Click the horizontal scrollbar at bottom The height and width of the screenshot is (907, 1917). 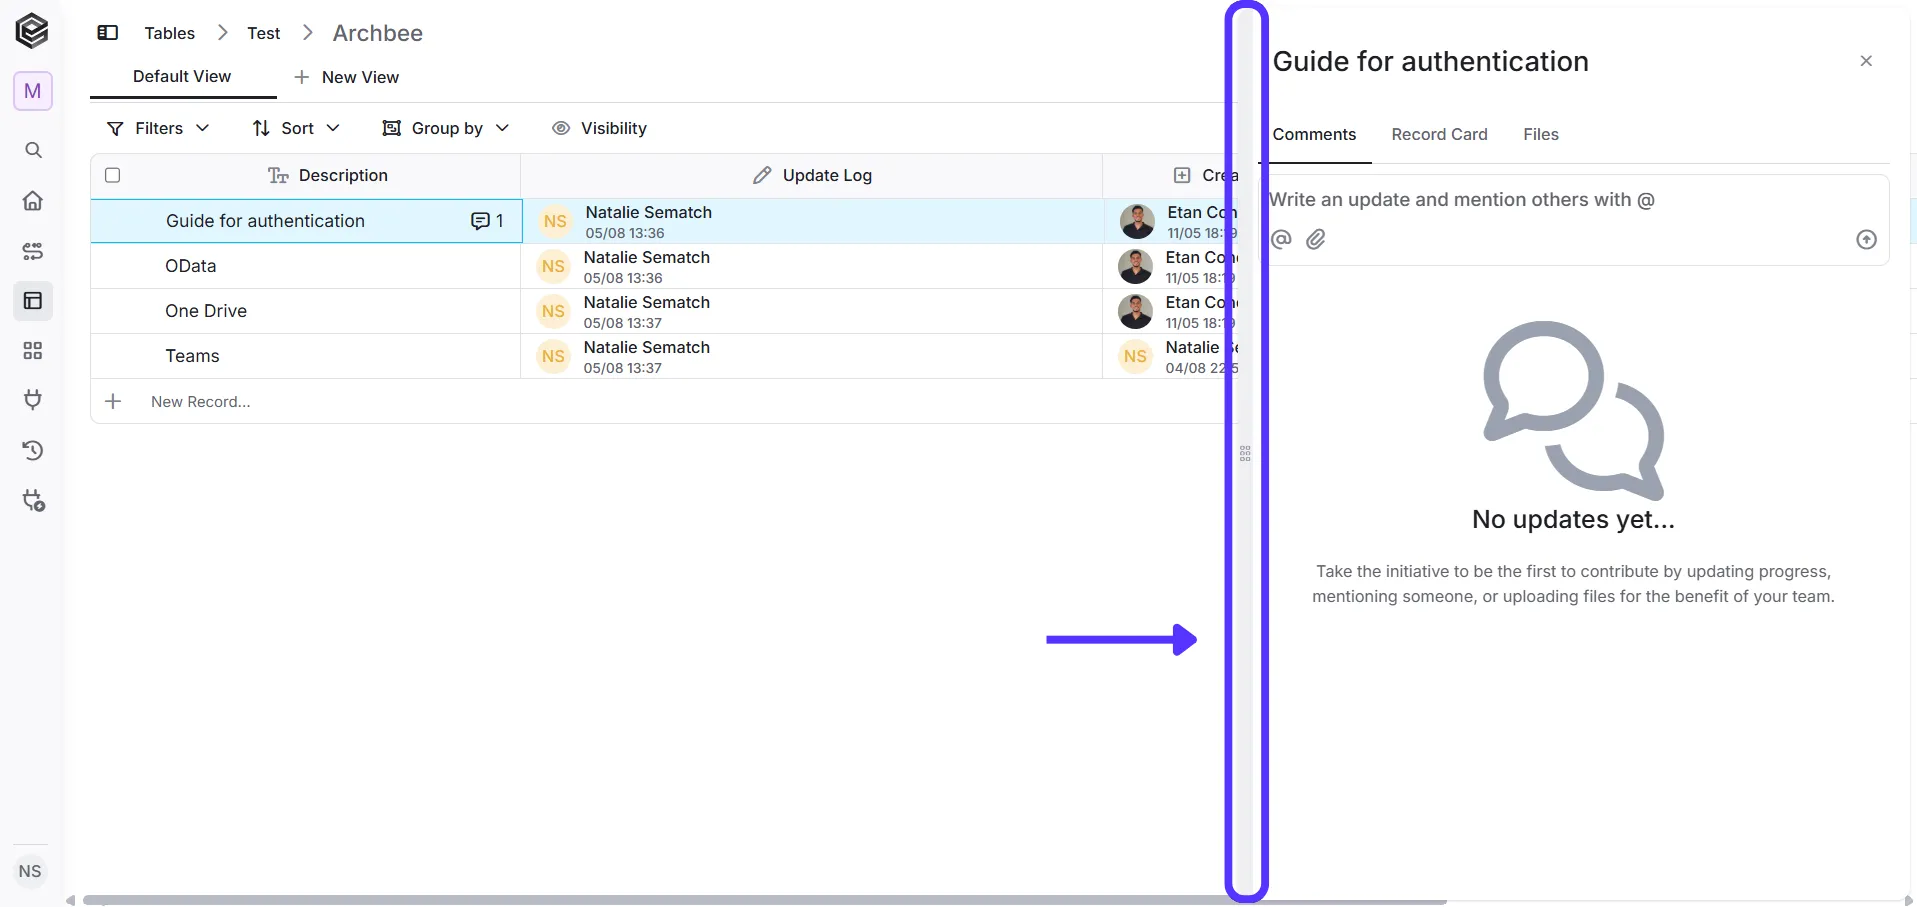tap(765, 900)
